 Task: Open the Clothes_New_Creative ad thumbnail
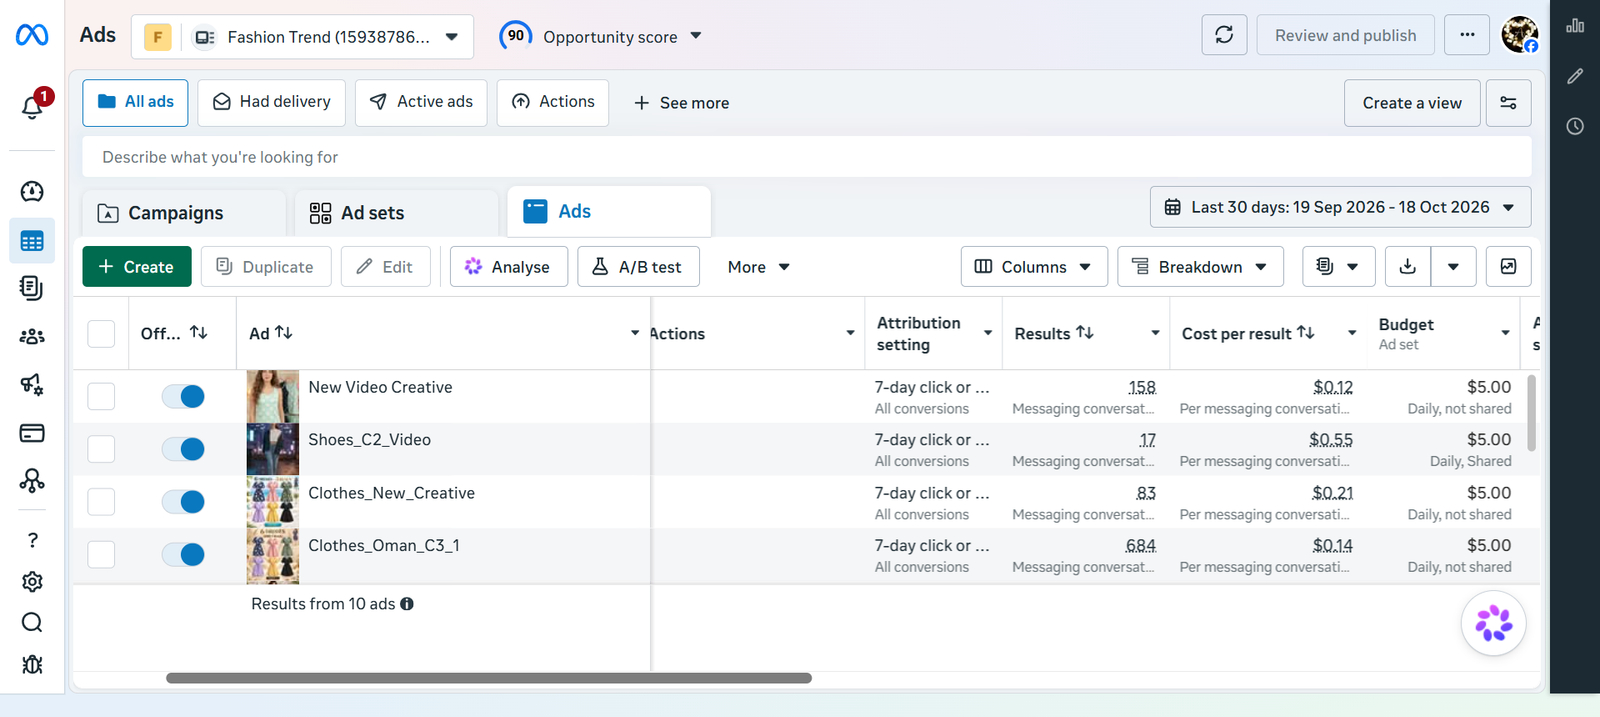(x=272, y=502)
